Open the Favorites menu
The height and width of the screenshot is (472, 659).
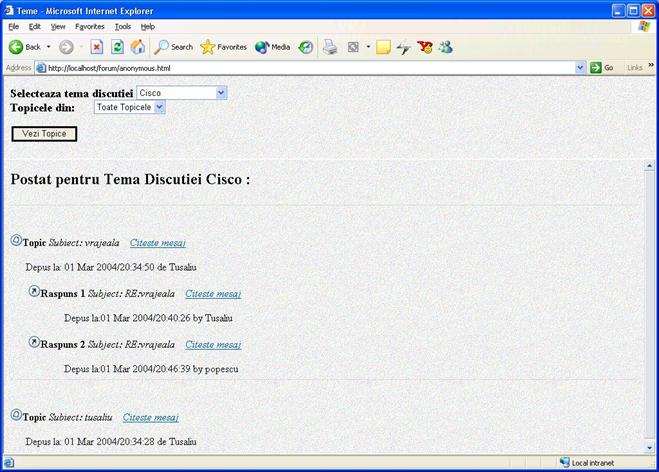pyautogui.click(x=89, y=26)
